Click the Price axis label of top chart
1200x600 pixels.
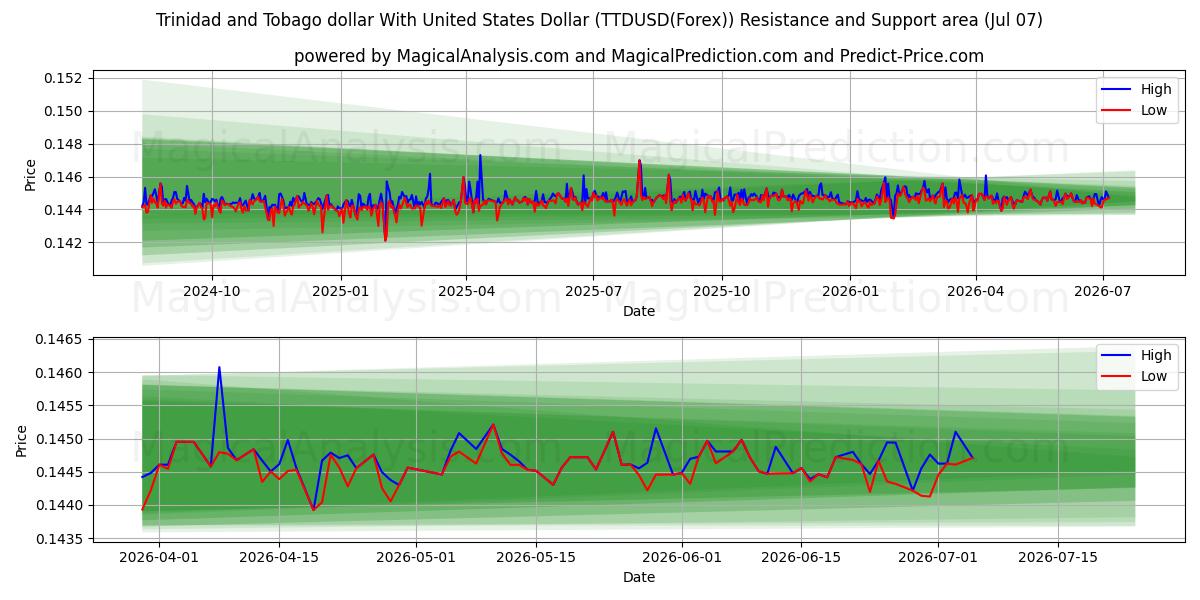coord(31,175)
